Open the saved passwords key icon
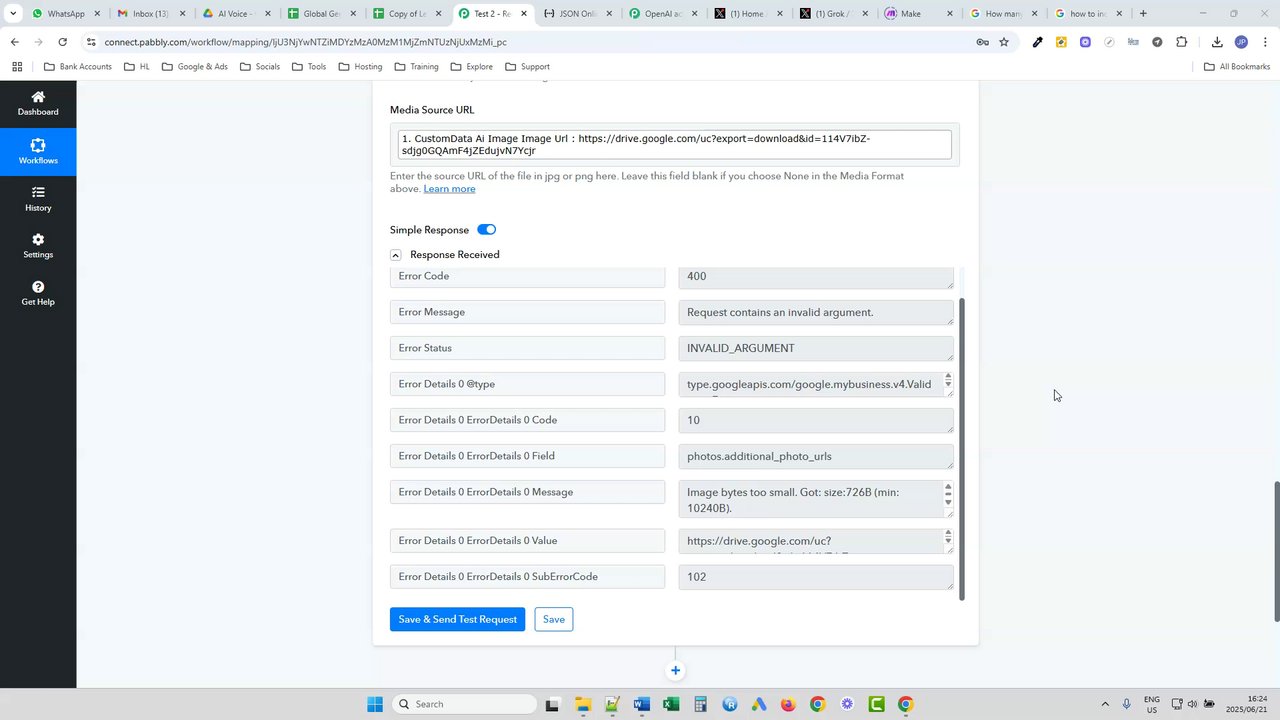1280x720 pixels. [982, 42]
